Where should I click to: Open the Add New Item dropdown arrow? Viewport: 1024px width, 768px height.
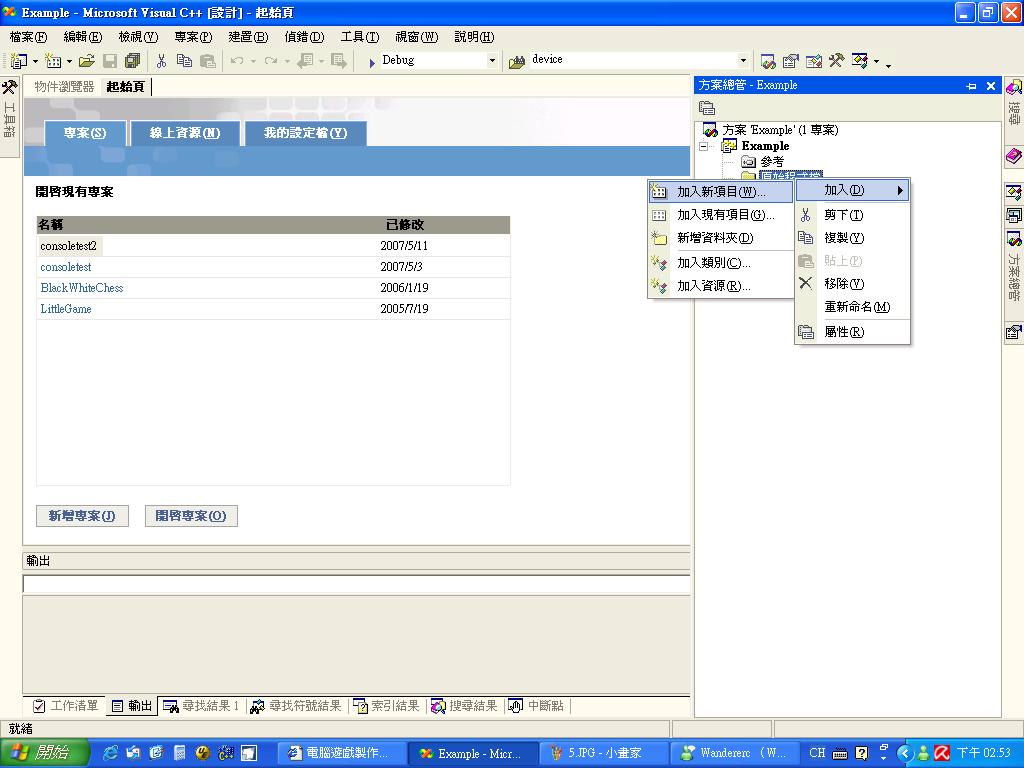69,61
